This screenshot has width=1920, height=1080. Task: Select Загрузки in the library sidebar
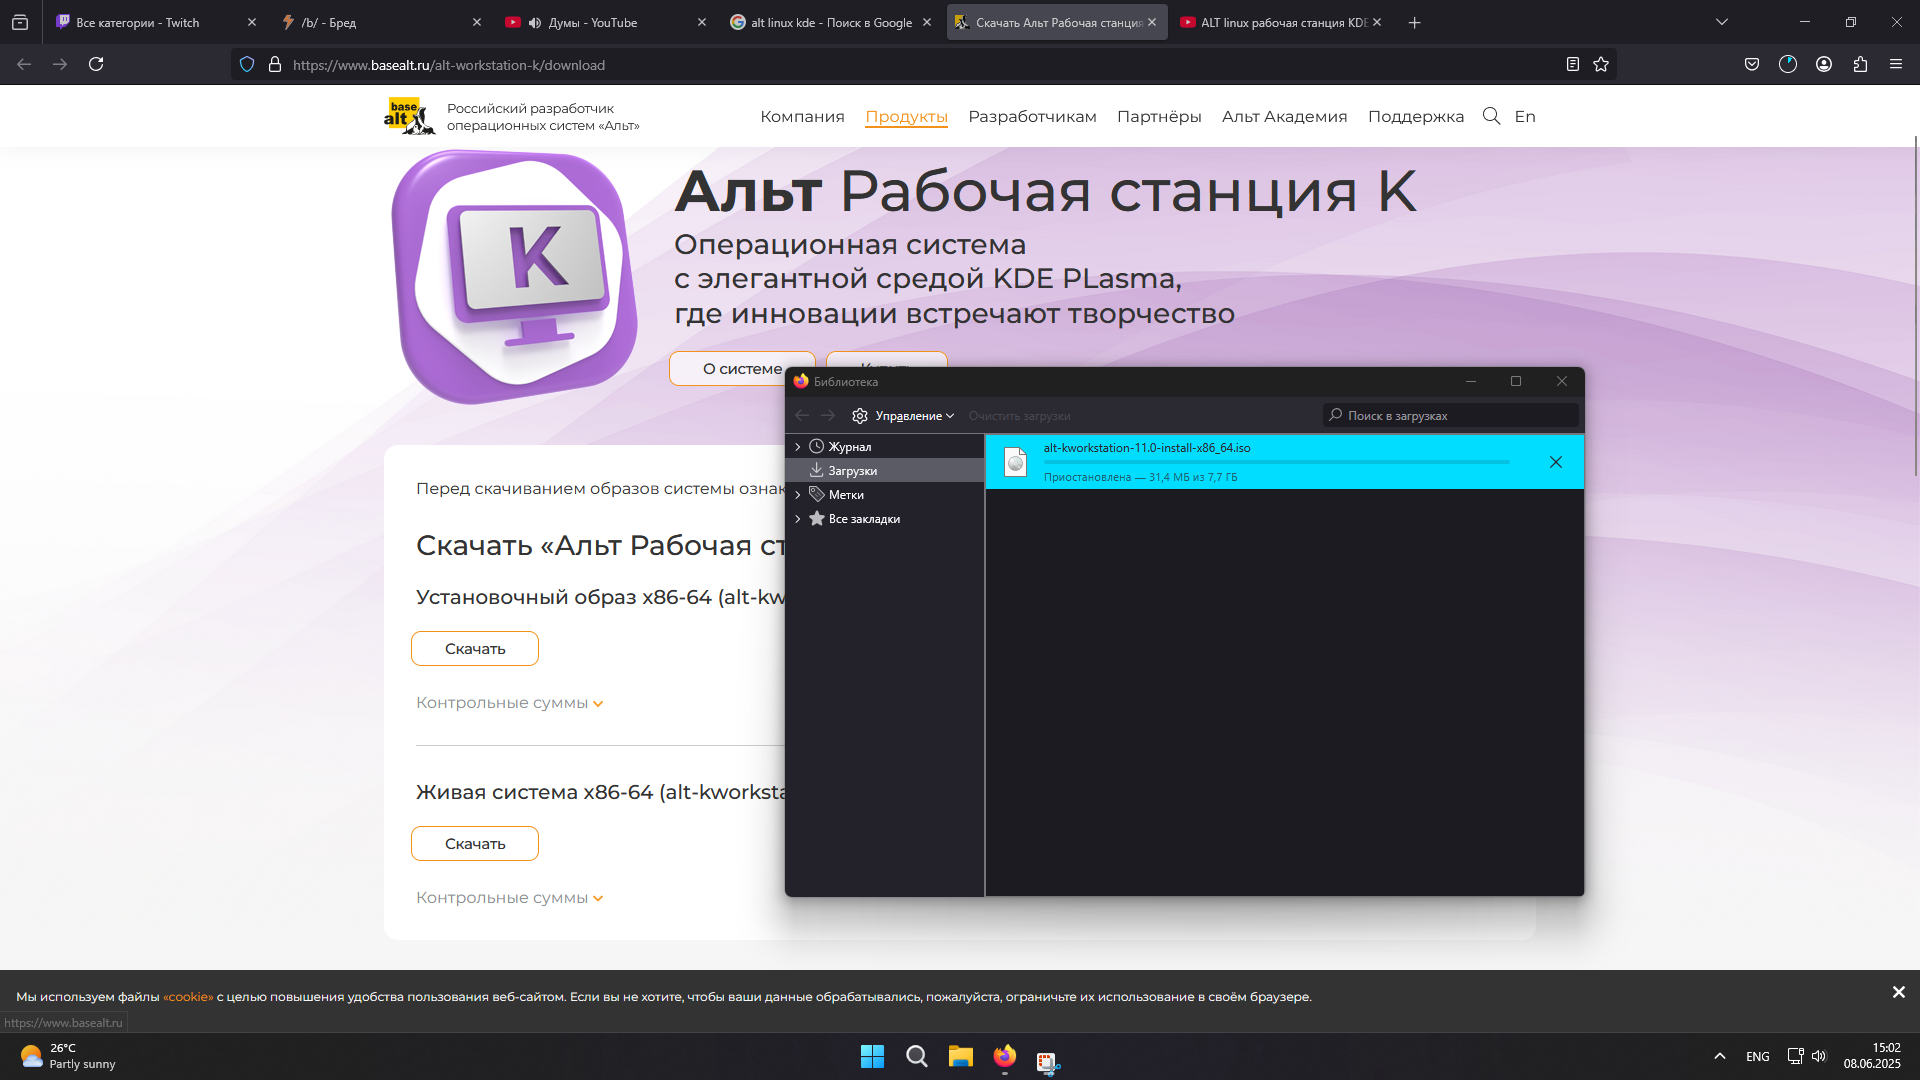coord(852,471)
